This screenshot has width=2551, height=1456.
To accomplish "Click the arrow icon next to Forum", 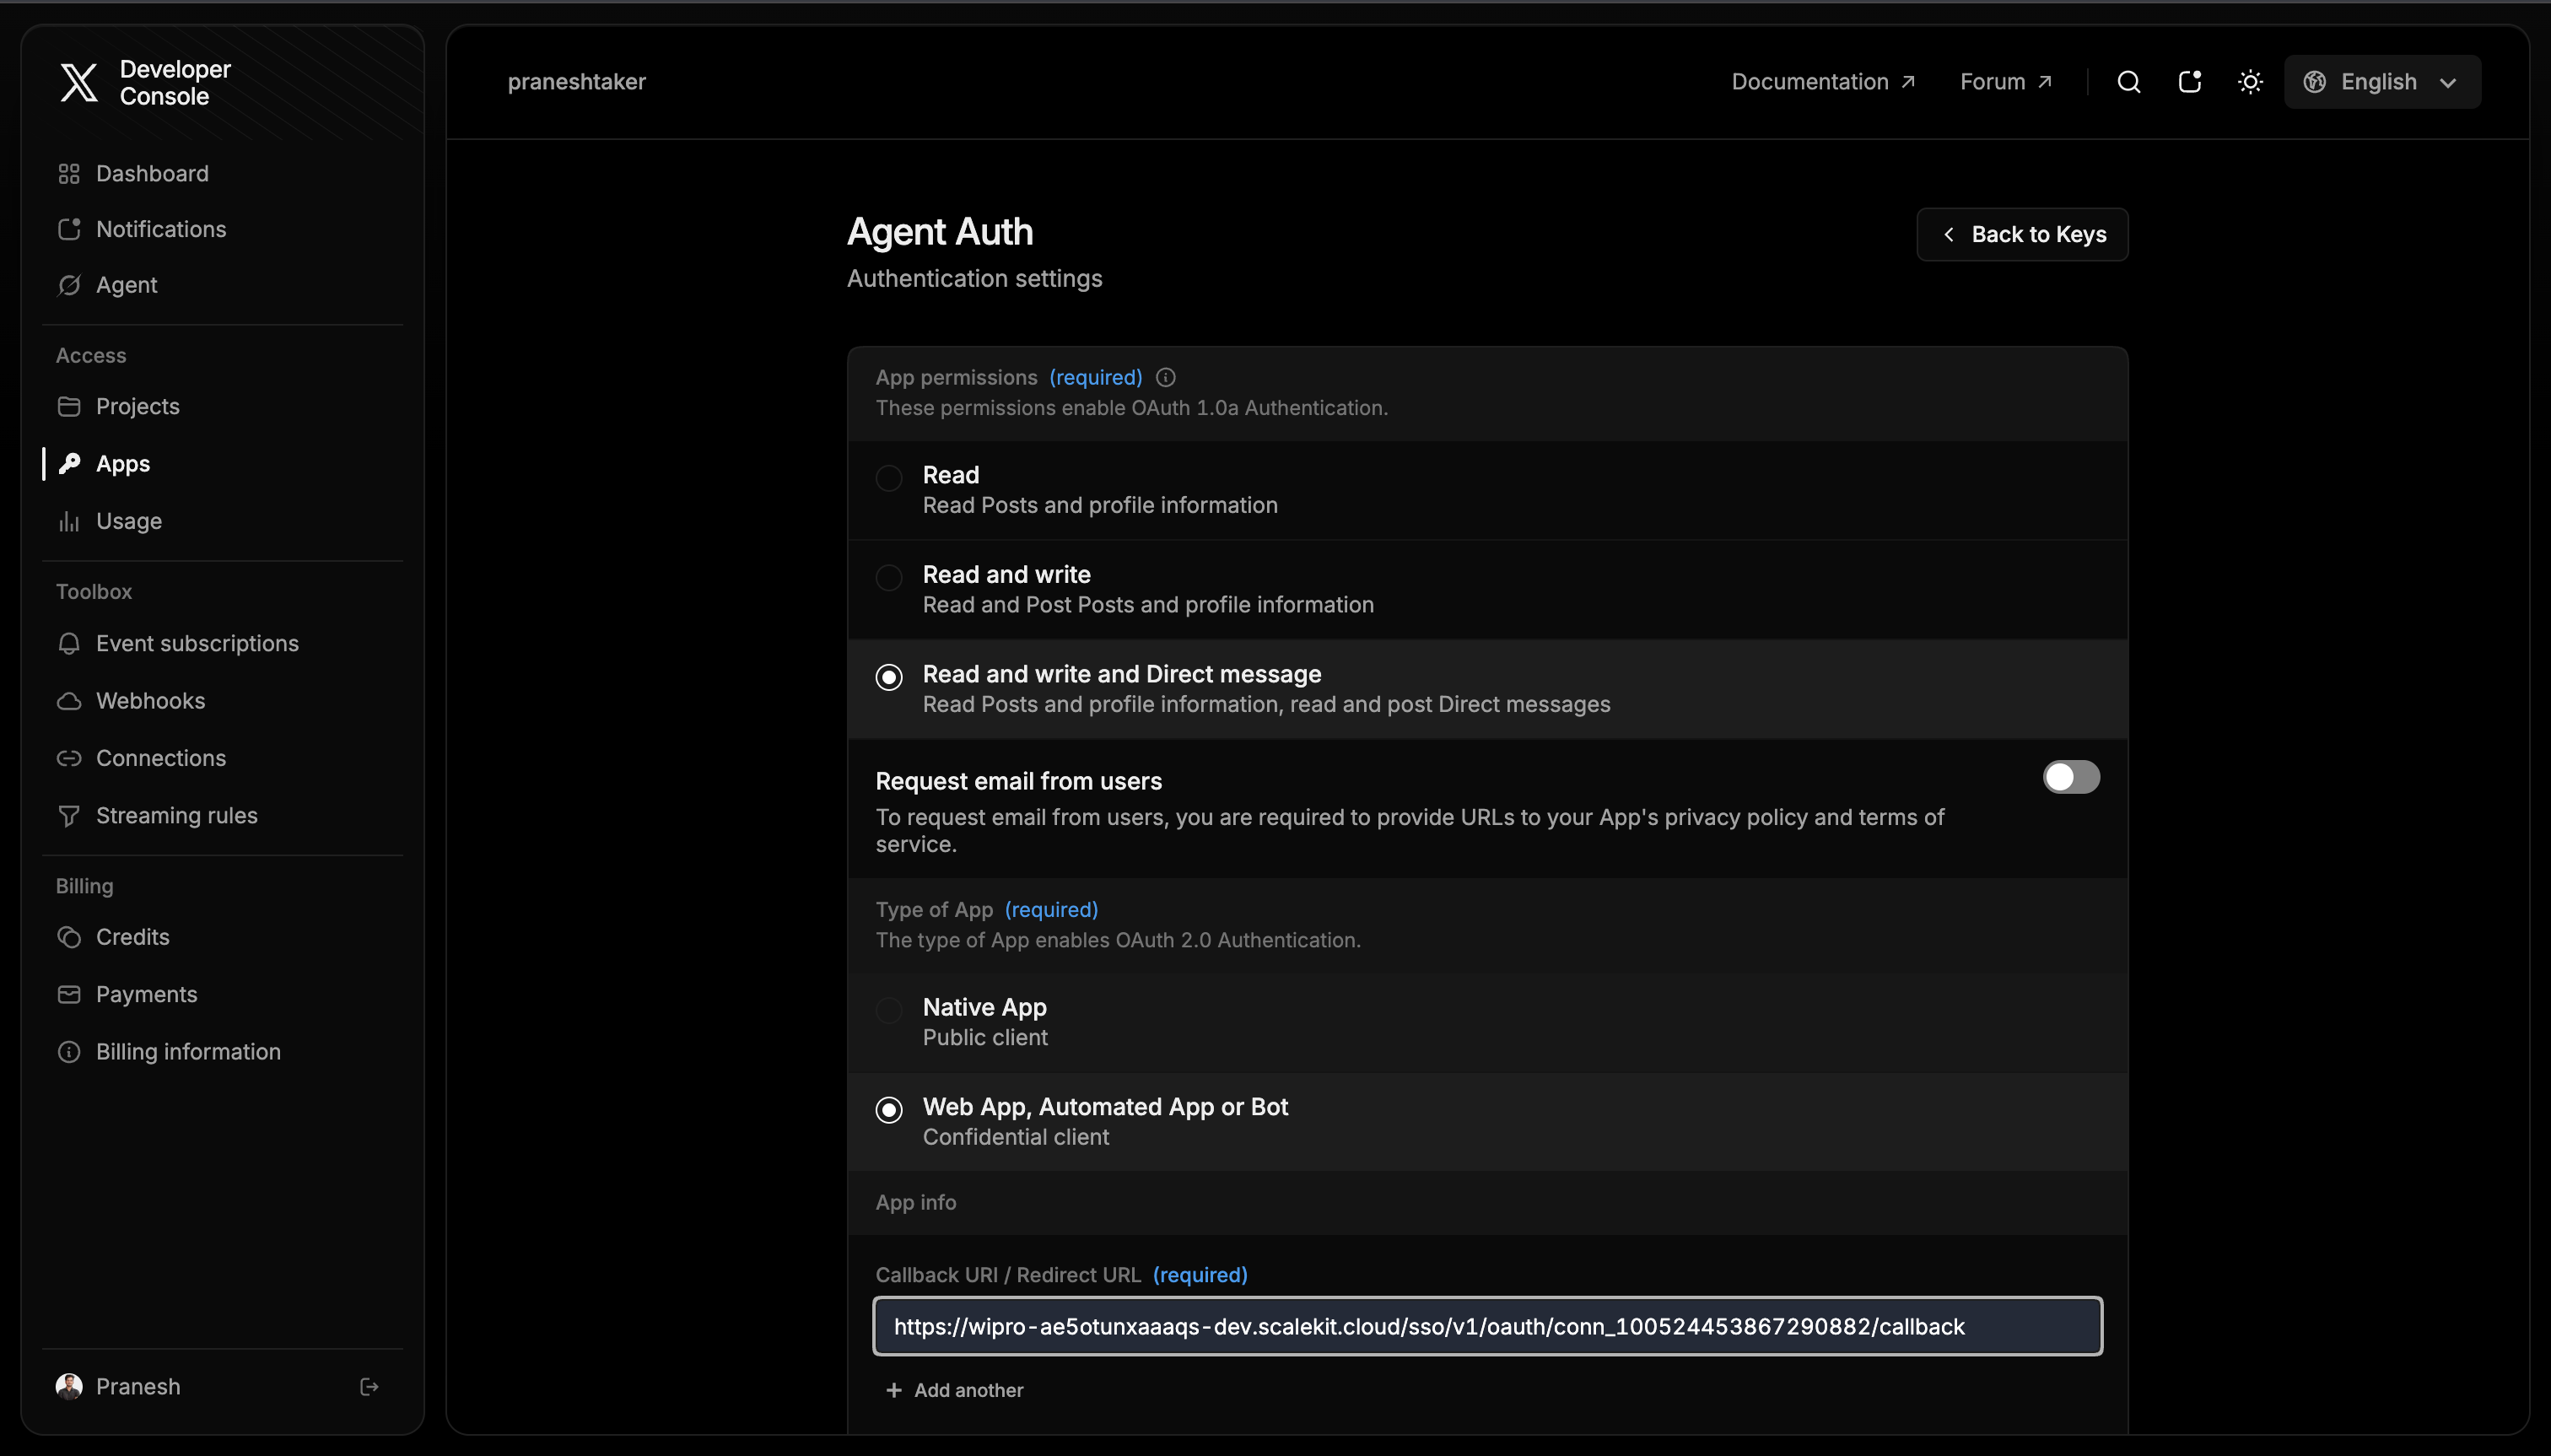I will click(2044, 82).
